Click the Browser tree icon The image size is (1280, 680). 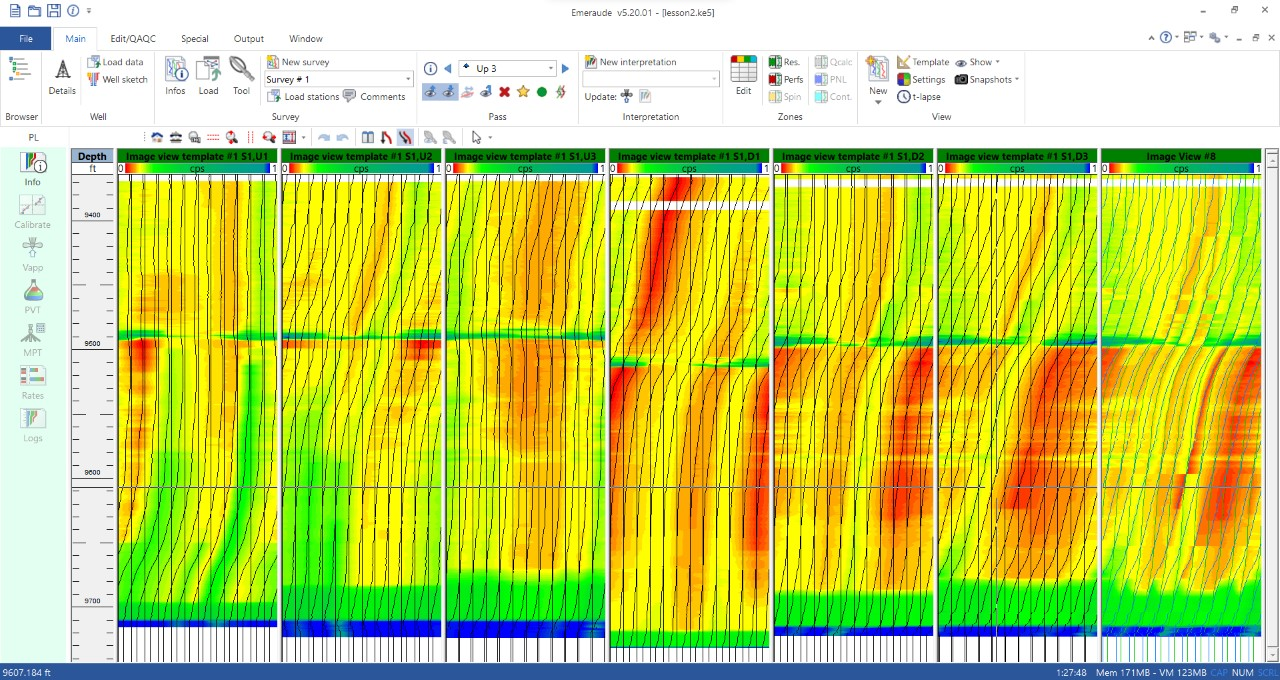(x=19, y=69)
